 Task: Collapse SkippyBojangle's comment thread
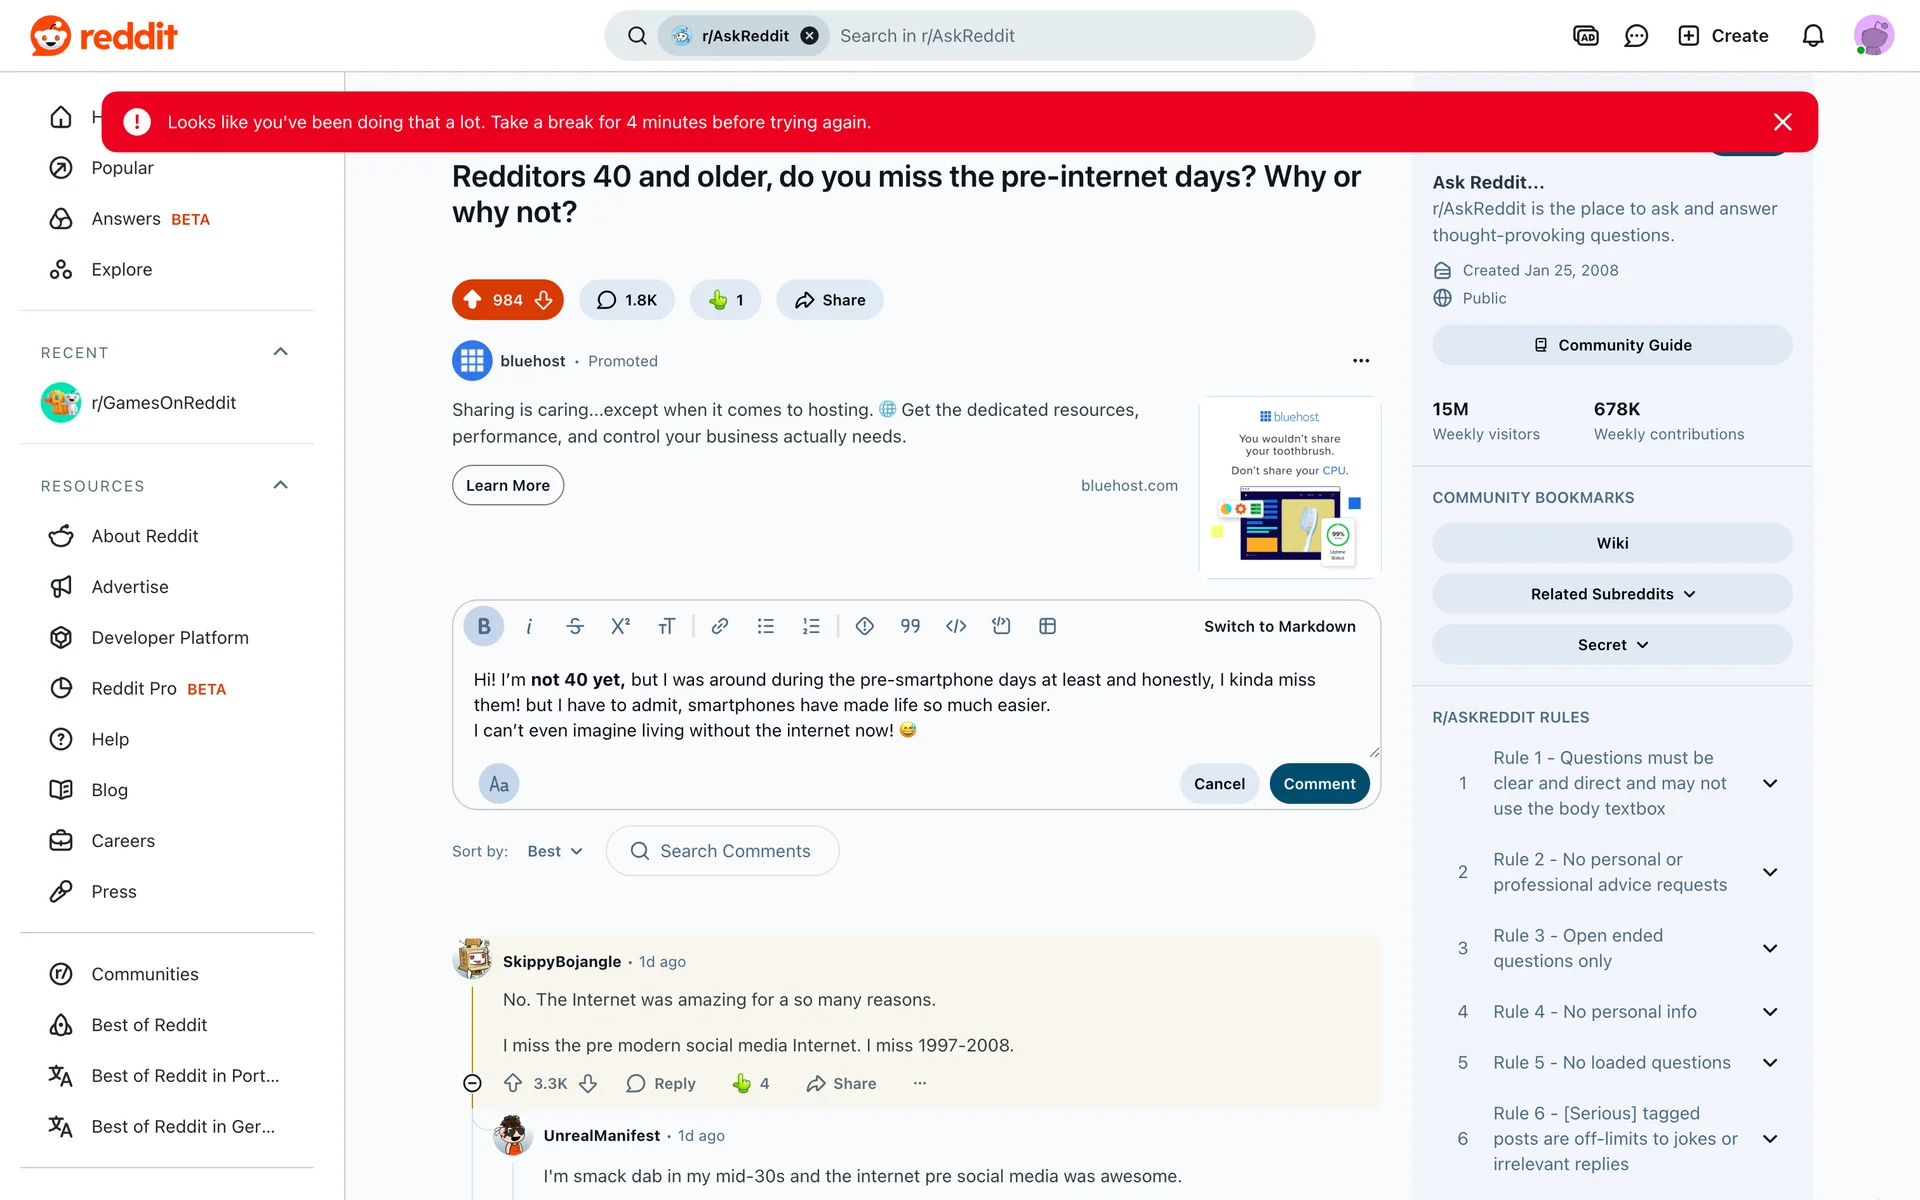(472, 1083)
